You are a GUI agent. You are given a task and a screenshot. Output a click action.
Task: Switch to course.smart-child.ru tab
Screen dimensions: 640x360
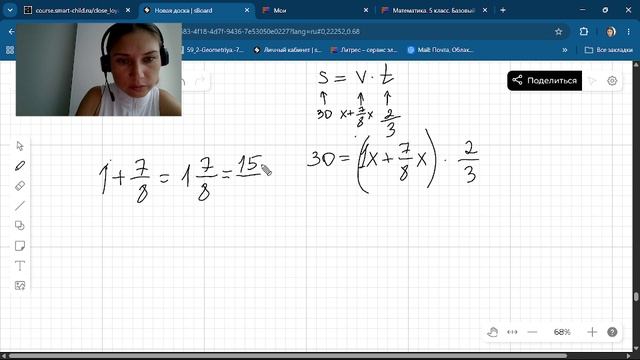(77, 10)
